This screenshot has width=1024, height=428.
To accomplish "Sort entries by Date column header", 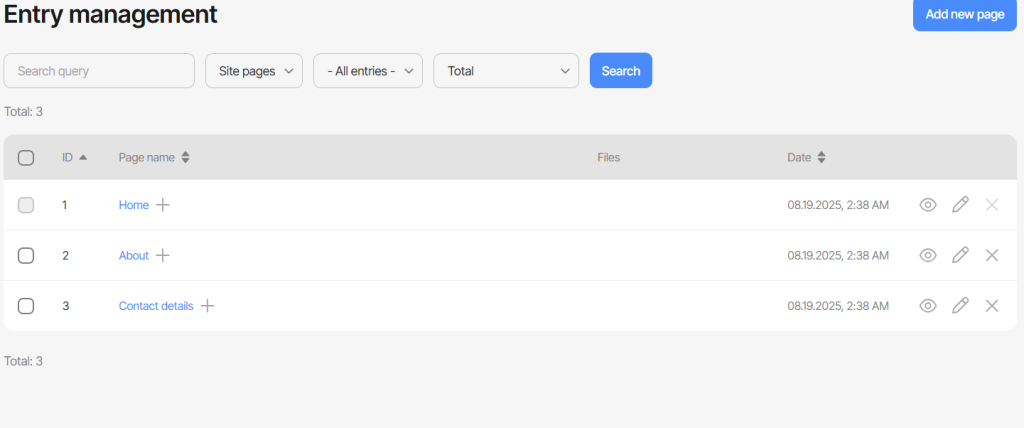I will coord(807,157).
